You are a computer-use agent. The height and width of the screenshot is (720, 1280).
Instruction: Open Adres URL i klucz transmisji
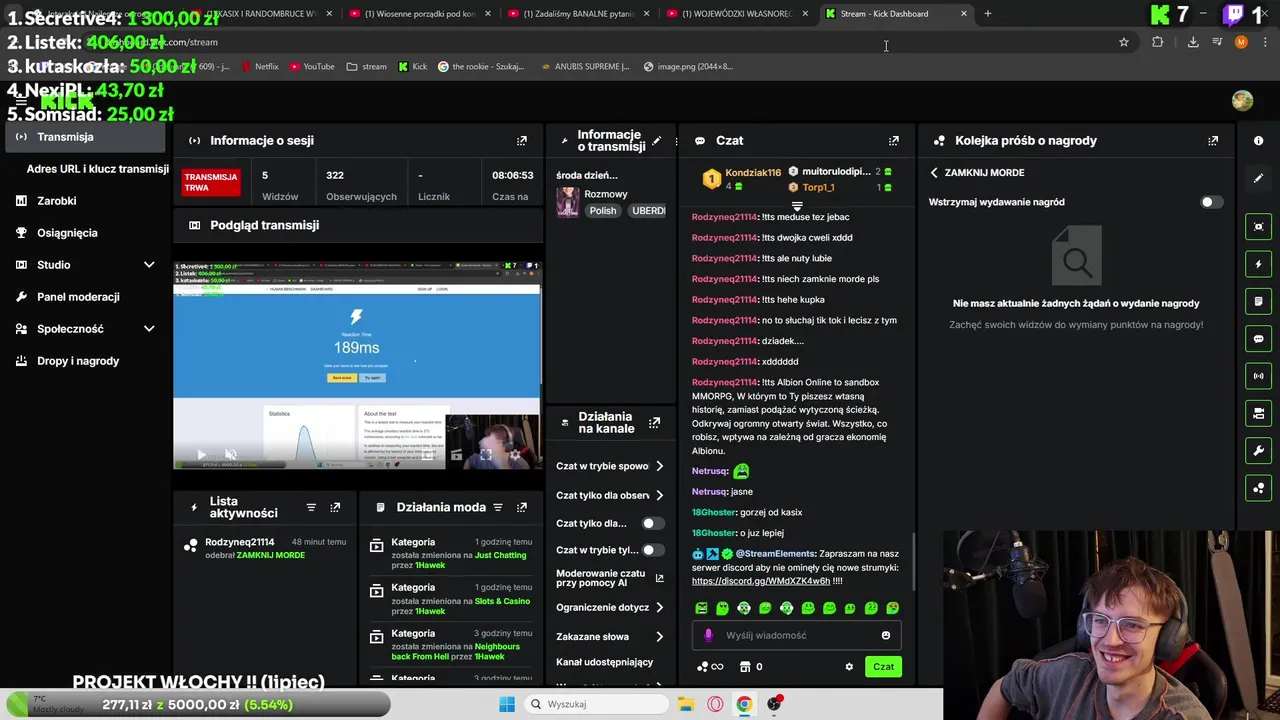click(x=97, y=169)
